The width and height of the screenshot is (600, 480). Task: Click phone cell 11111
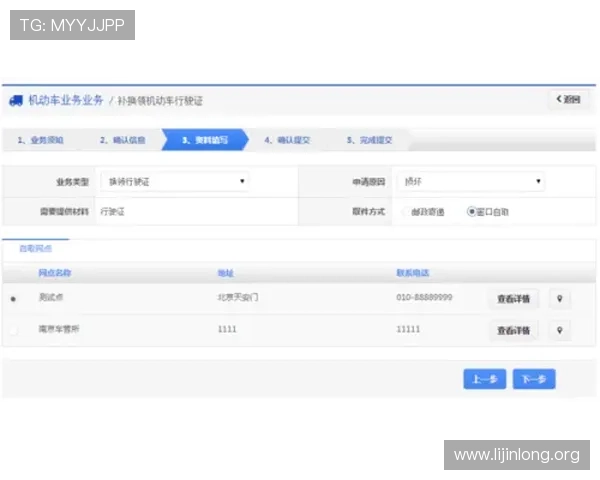click(408, 329)
